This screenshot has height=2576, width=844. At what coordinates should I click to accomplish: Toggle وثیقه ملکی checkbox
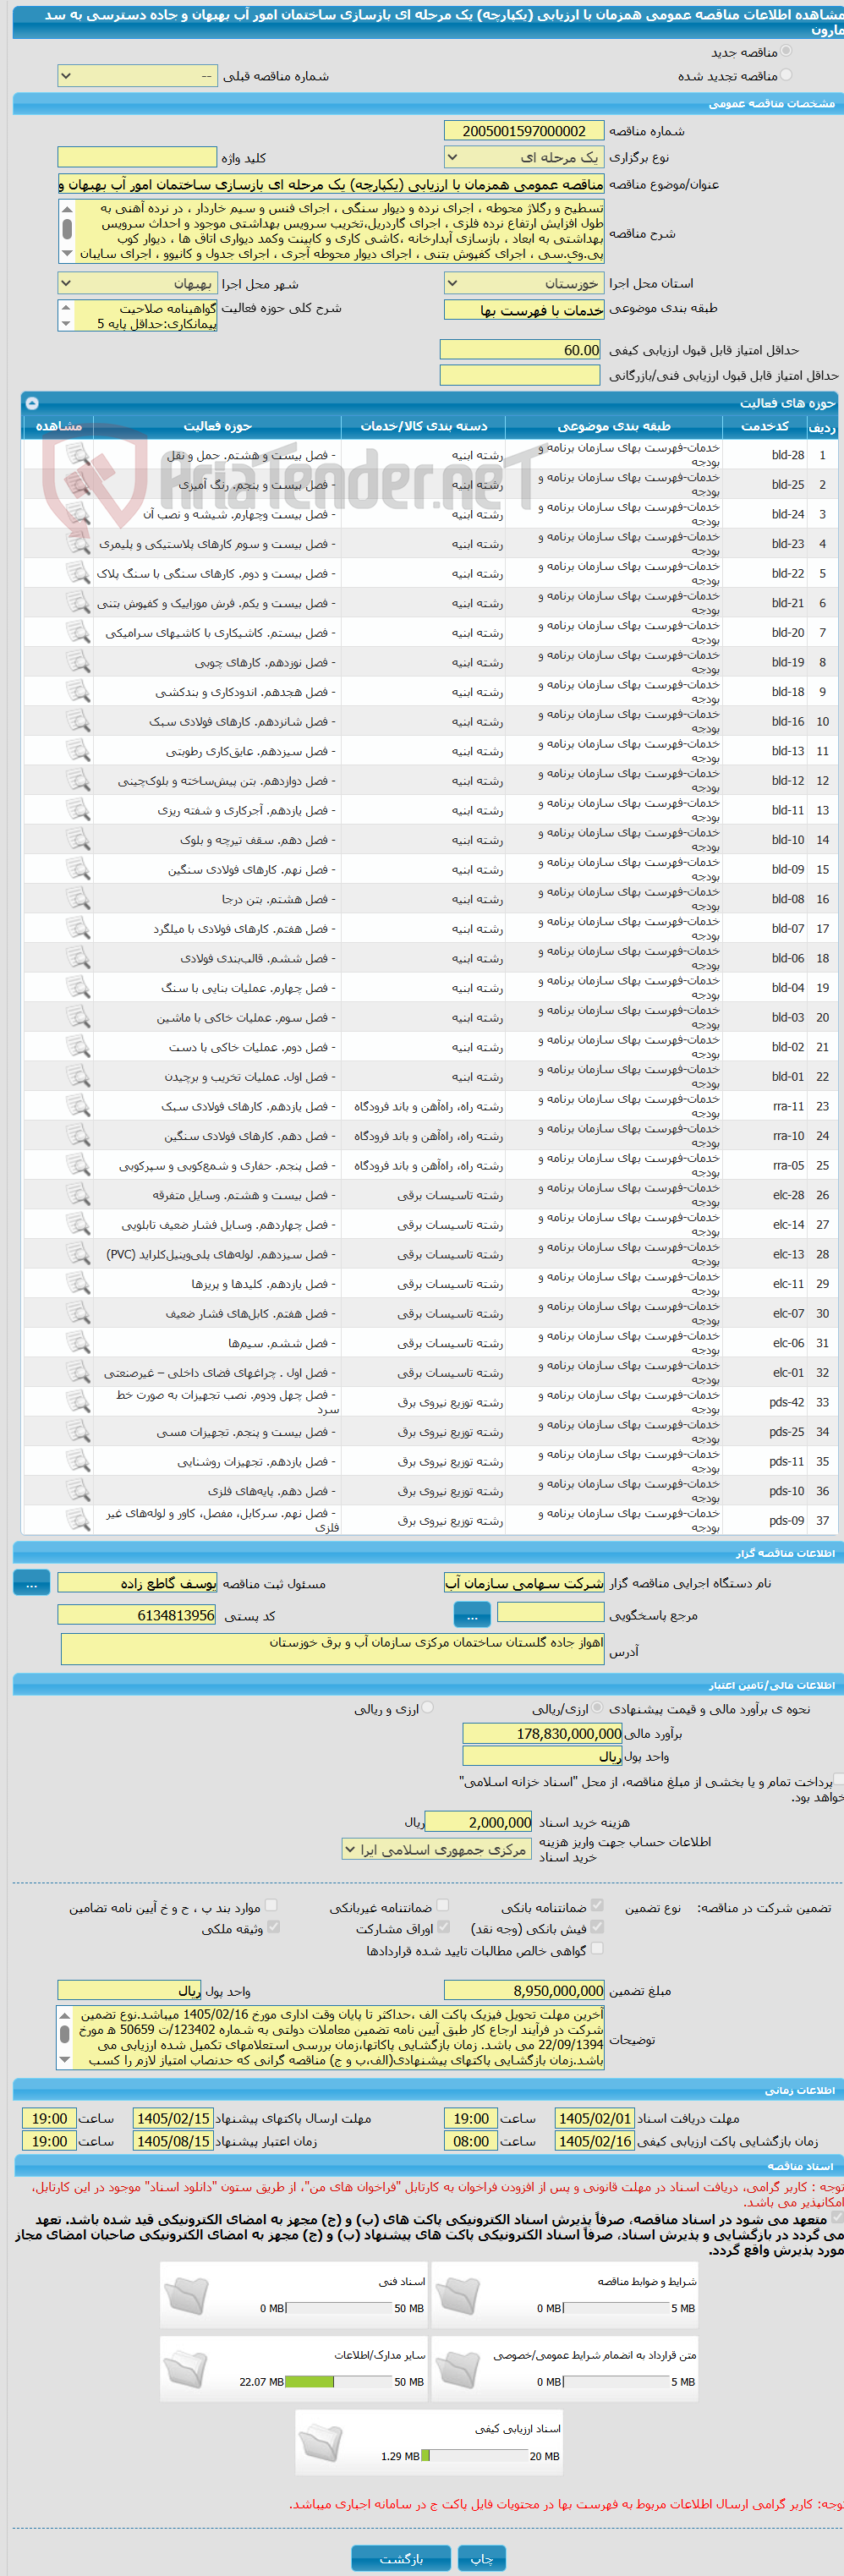coord(273,1927)
